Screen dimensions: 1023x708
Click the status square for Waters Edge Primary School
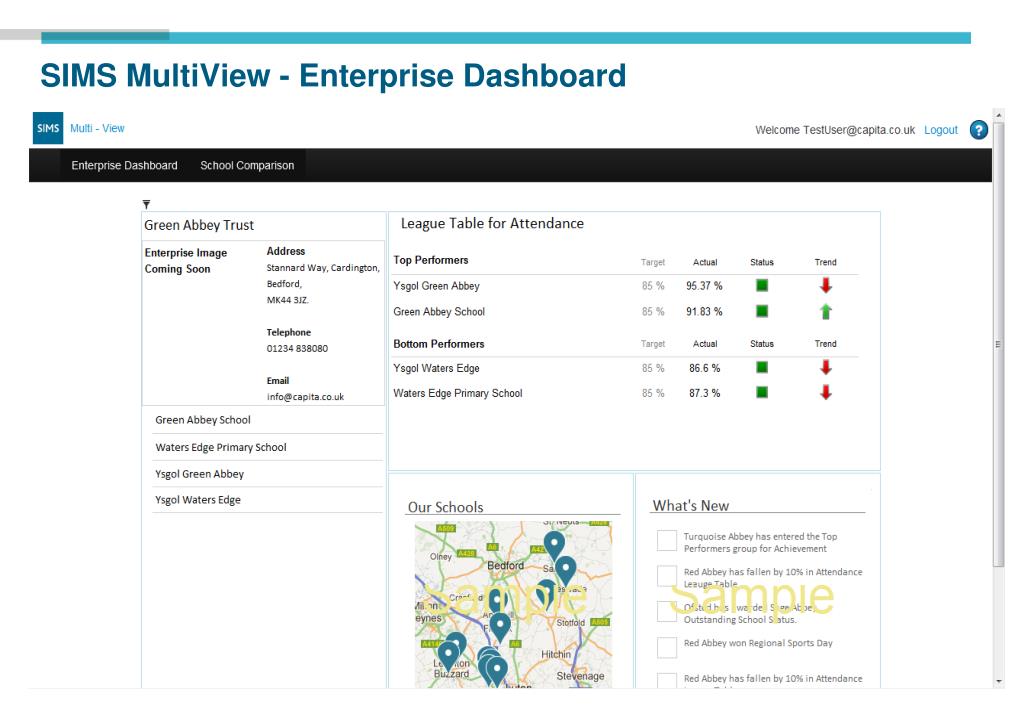(x=761, y=392)
